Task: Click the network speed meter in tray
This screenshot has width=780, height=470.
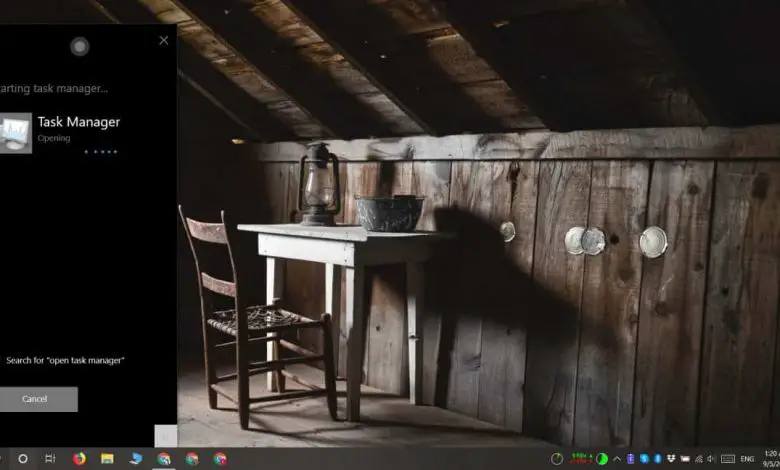Action: (581, 458)
